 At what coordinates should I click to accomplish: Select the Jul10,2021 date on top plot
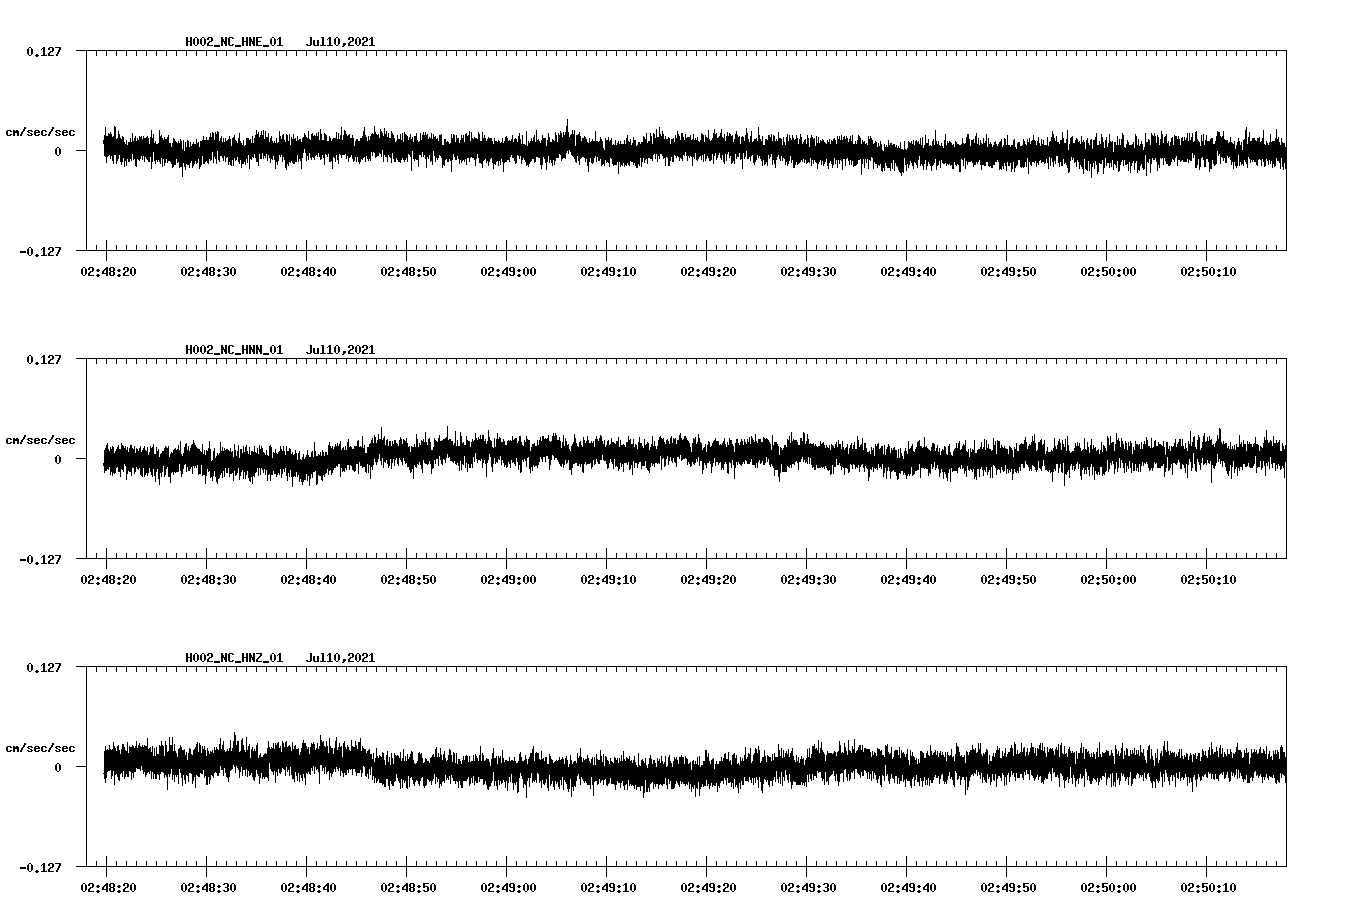[x=340, y=42]
